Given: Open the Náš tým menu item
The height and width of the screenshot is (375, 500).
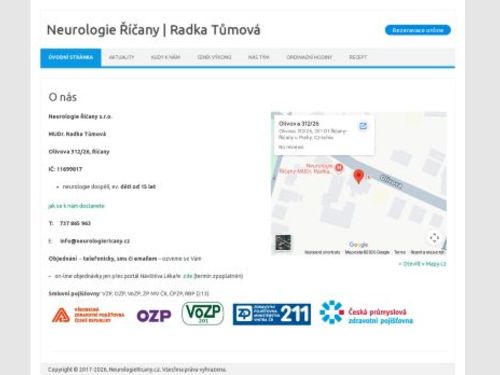Looking at the screenshot, I should (258, 57).
